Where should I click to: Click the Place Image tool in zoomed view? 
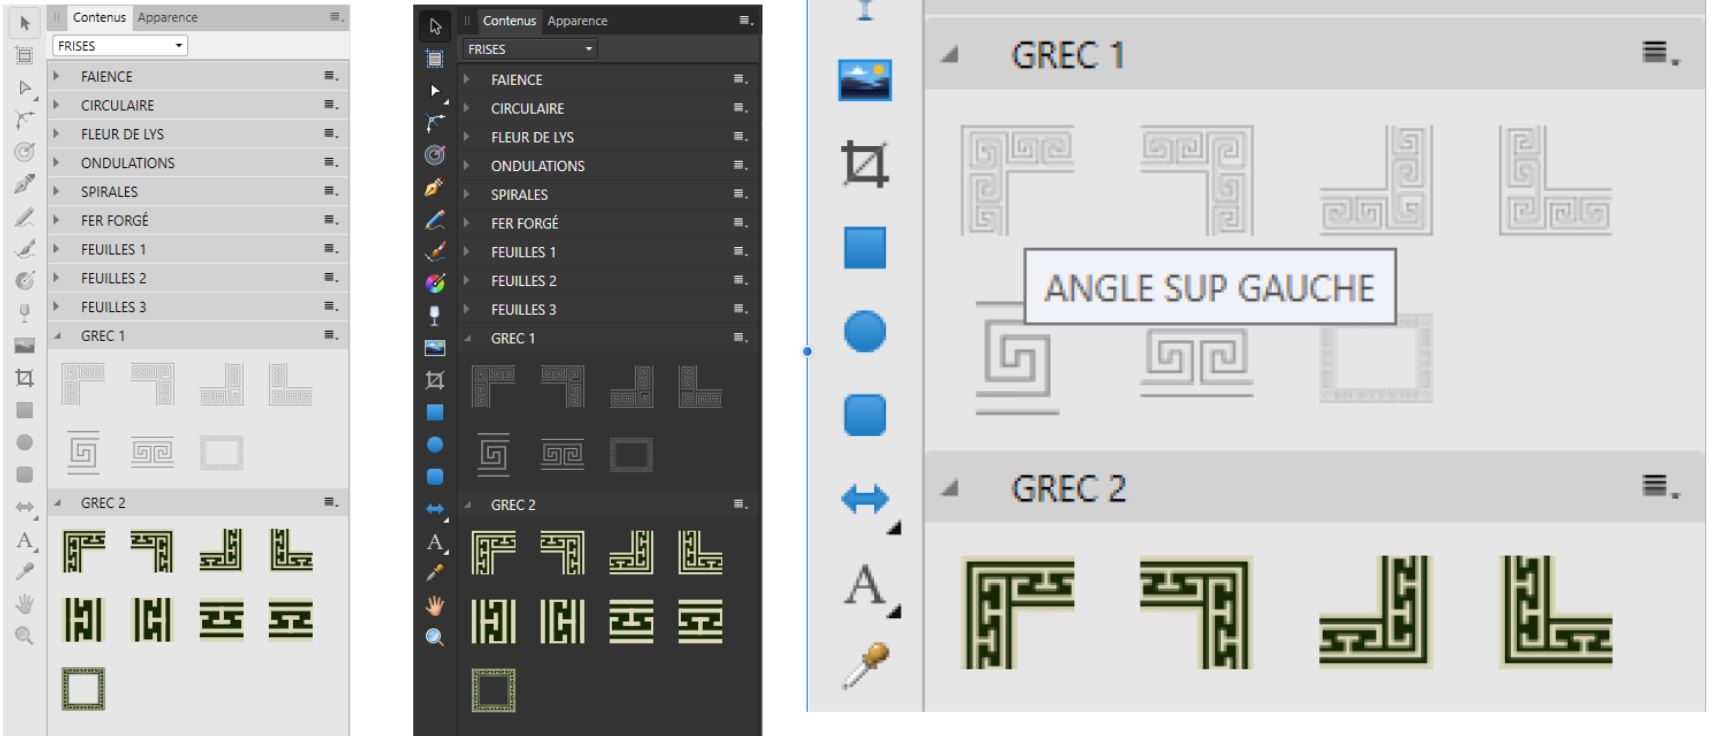coord(865,80)
